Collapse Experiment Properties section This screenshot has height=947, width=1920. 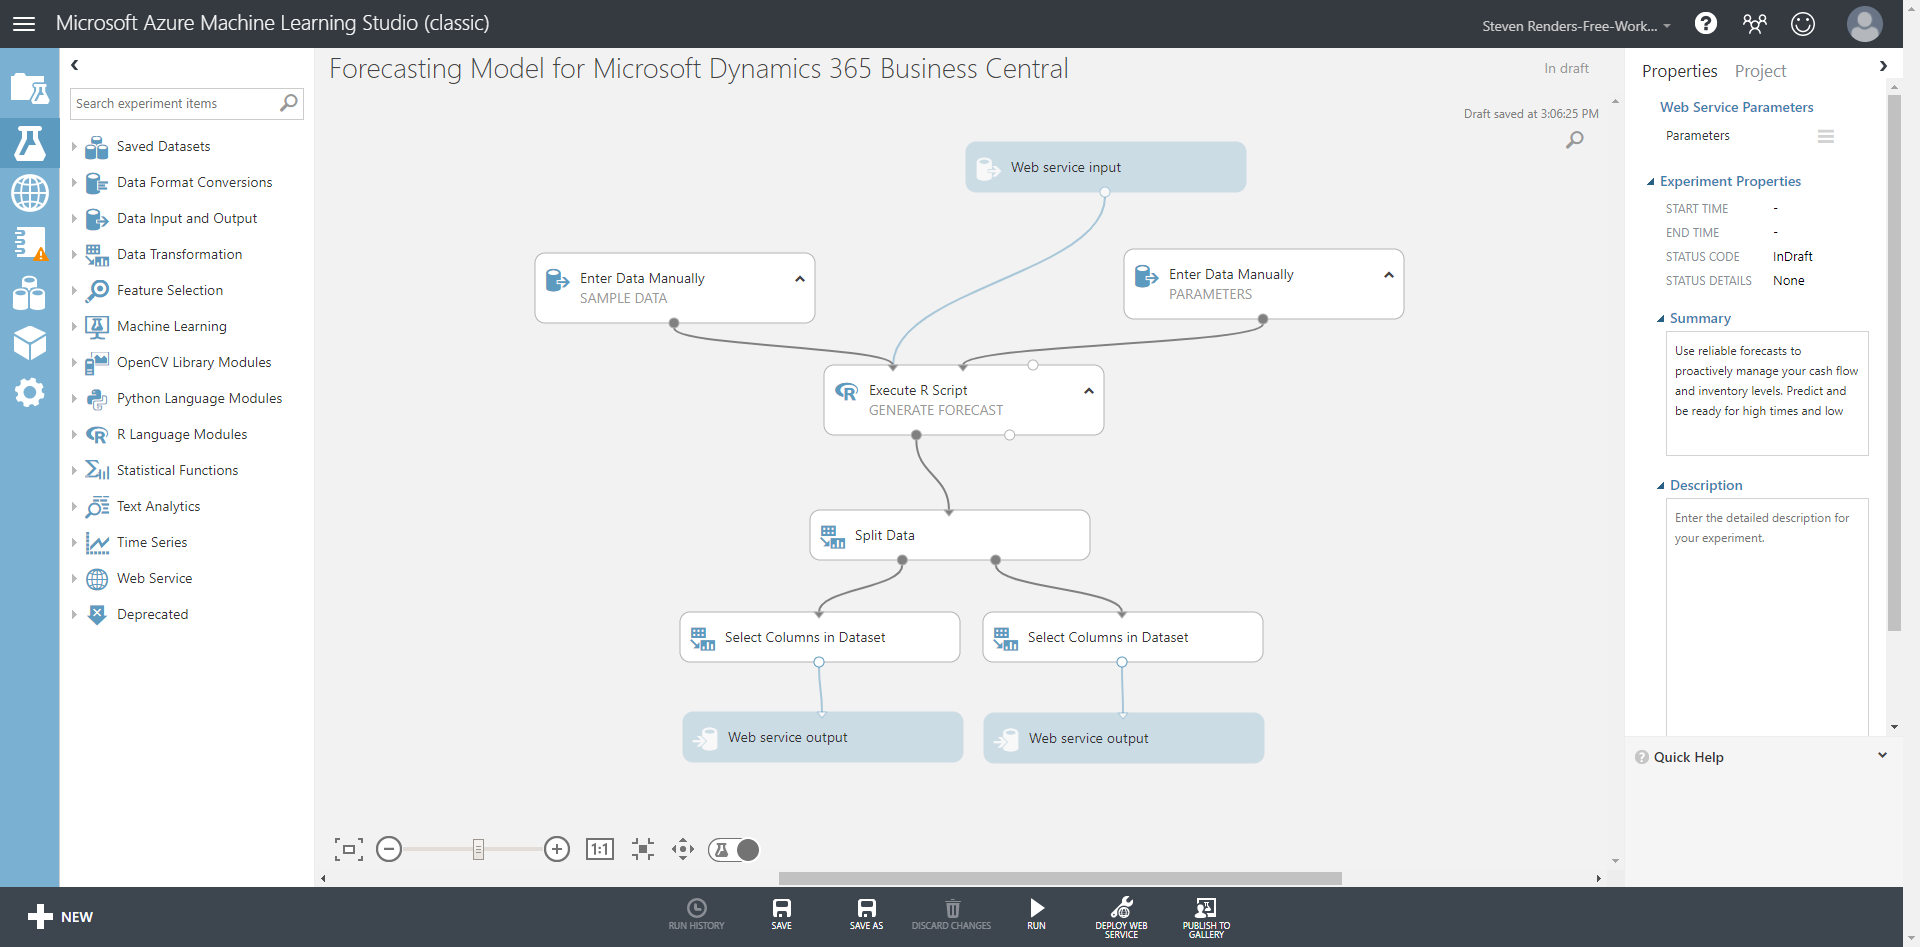tap(1650, 182)
